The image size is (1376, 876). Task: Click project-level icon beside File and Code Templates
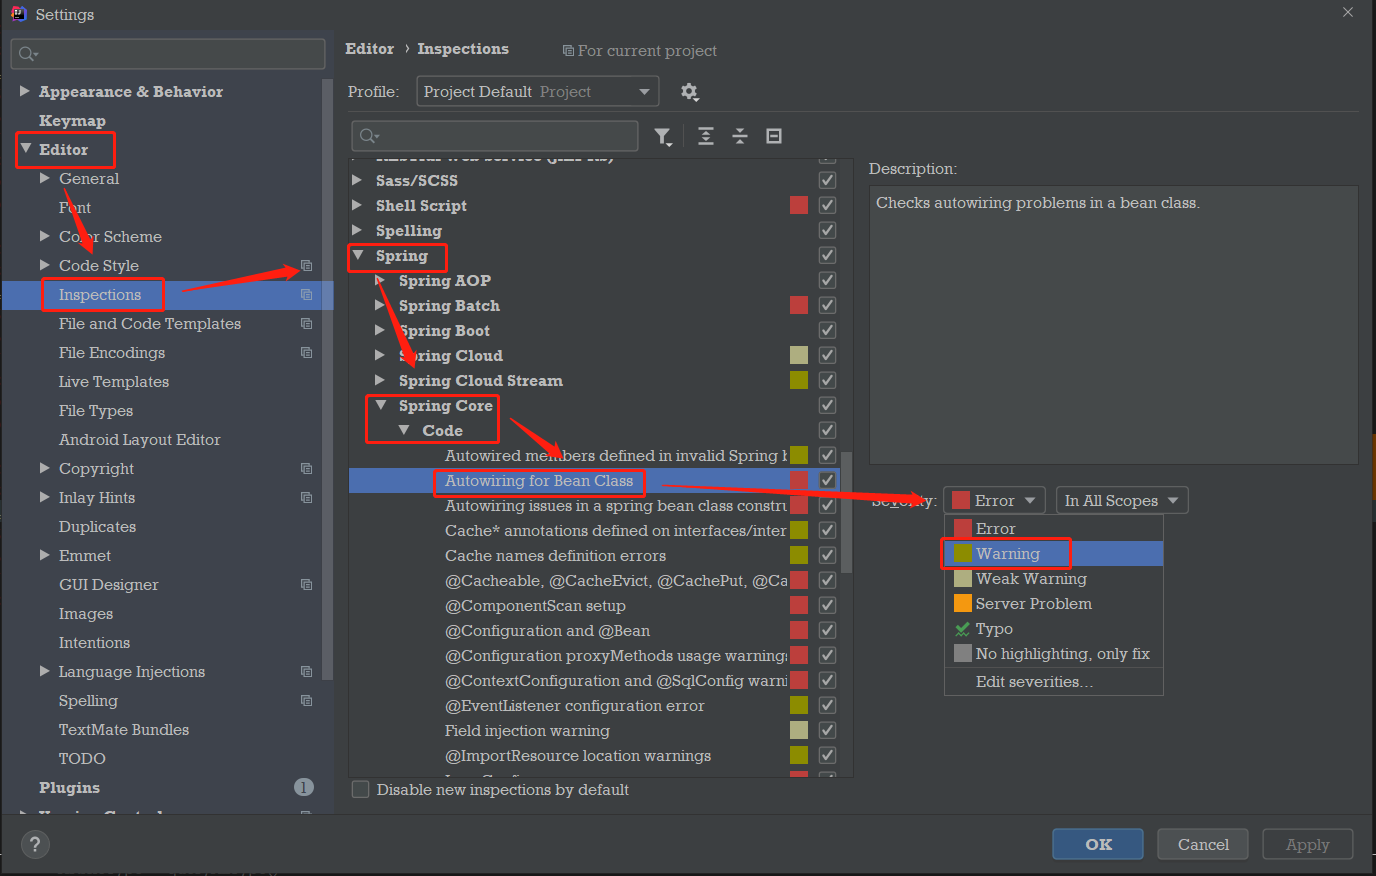(306, 324)
